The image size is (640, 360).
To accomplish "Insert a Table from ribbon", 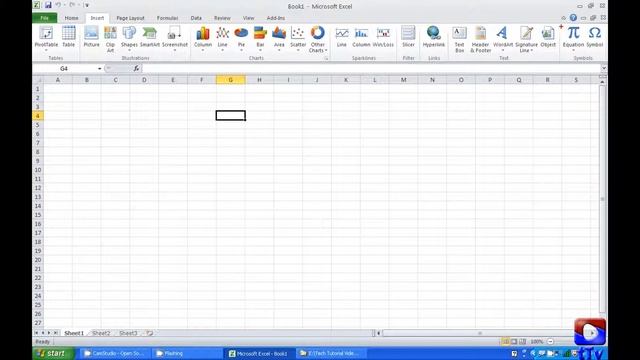I will [x=69, y=37].
